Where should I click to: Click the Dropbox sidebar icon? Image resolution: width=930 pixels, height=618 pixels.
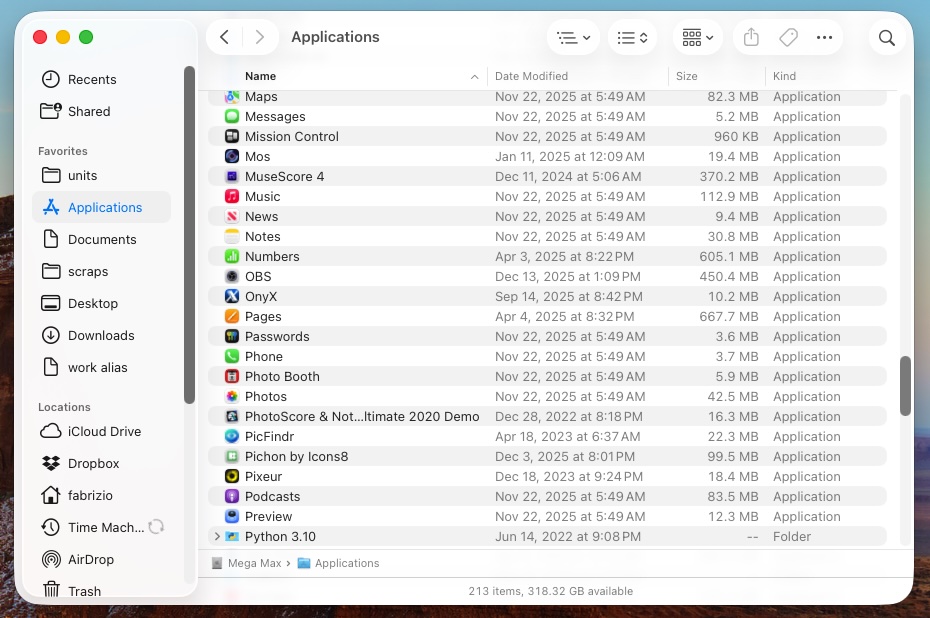point(51,463)
